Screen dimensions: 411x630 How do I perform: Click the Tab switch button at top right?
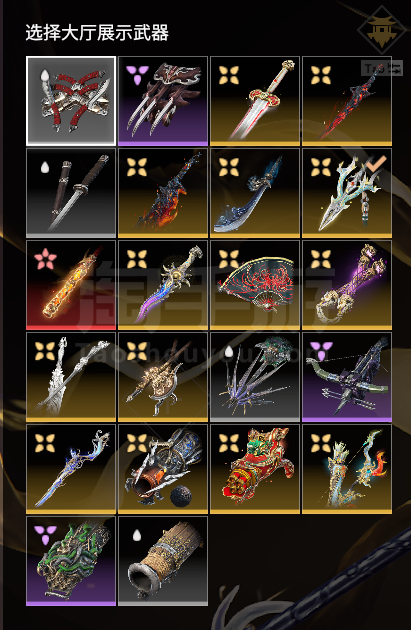point(382,68)
